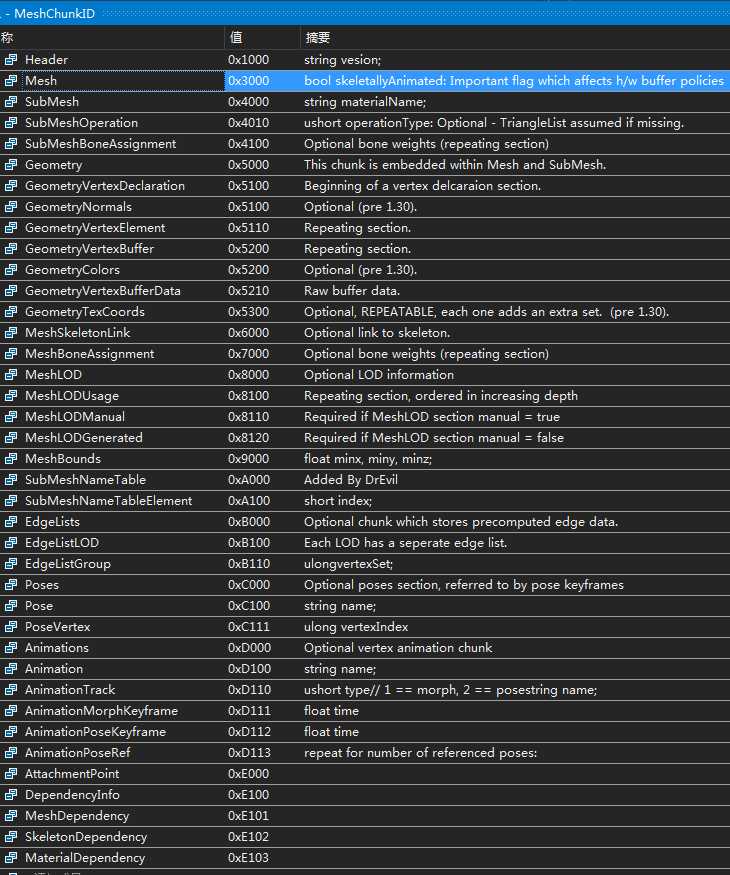The image size is (730, 875).
Task: Click the icon beside GeometryTexCoords
Action: [11, 312]
